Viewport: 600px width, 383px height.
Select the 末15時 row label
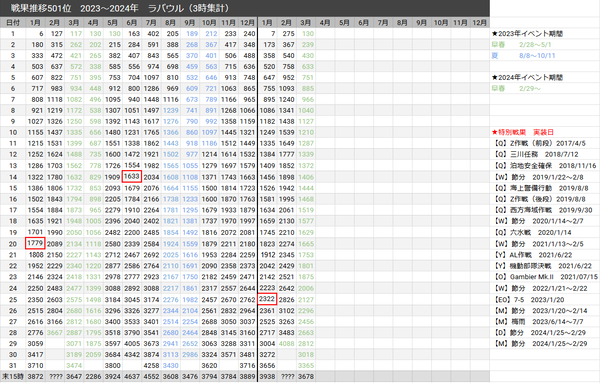tap(13, 376)
